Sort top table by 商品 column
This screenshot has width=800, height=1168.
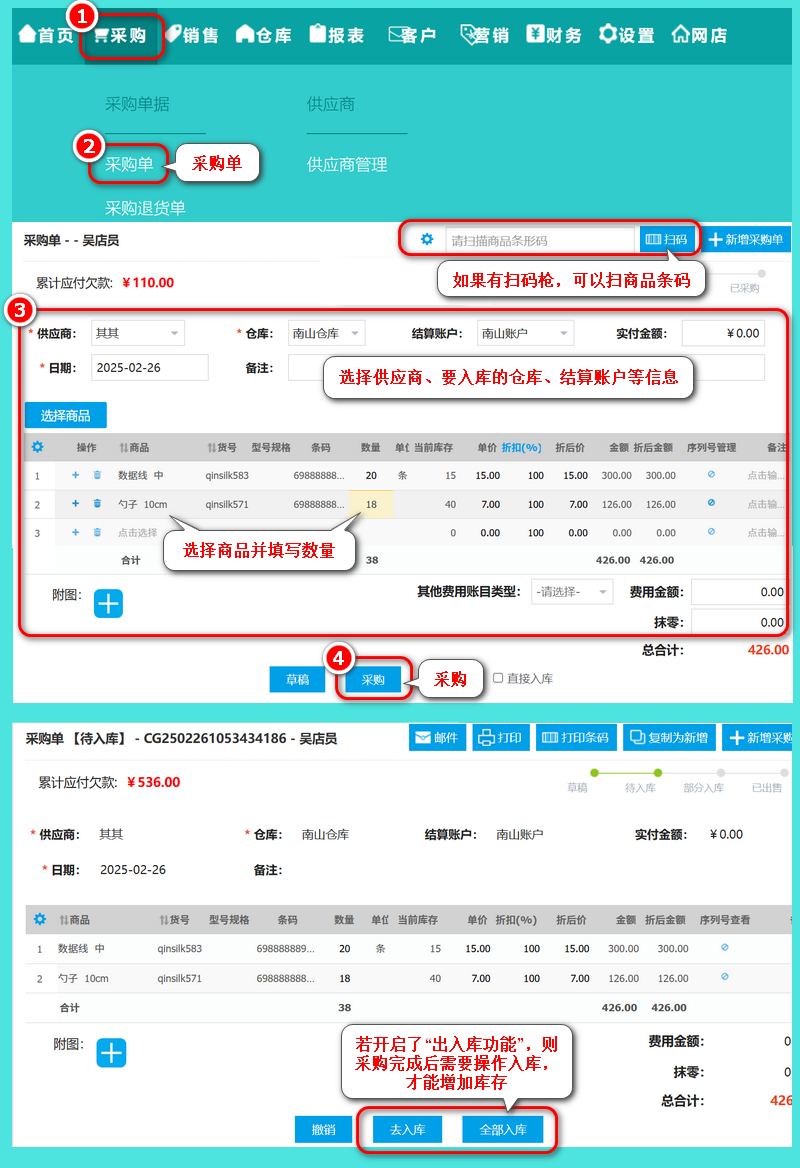click(x=134, y=448)
